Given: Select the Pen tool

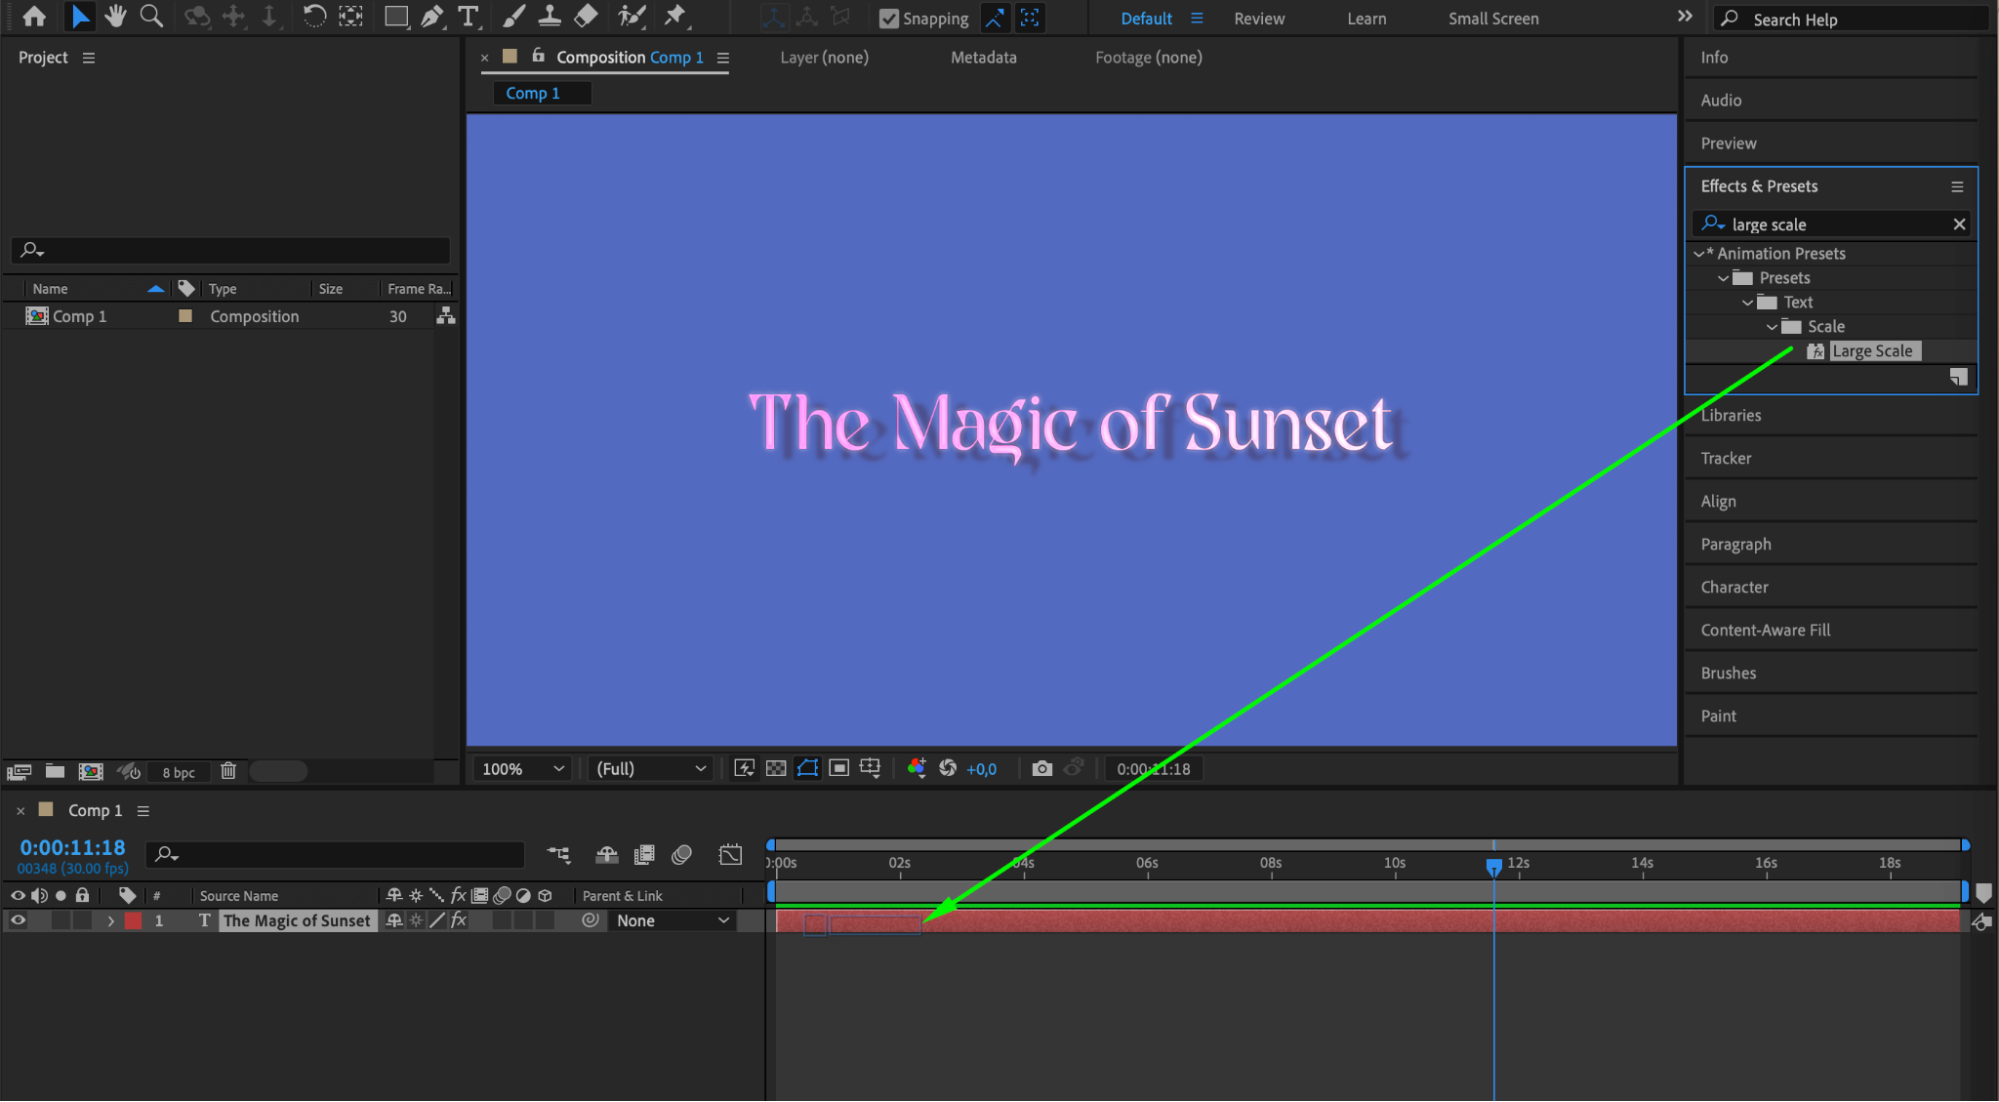Looking at the screenshot, I should pyautogui.click(x=432, y=16).
